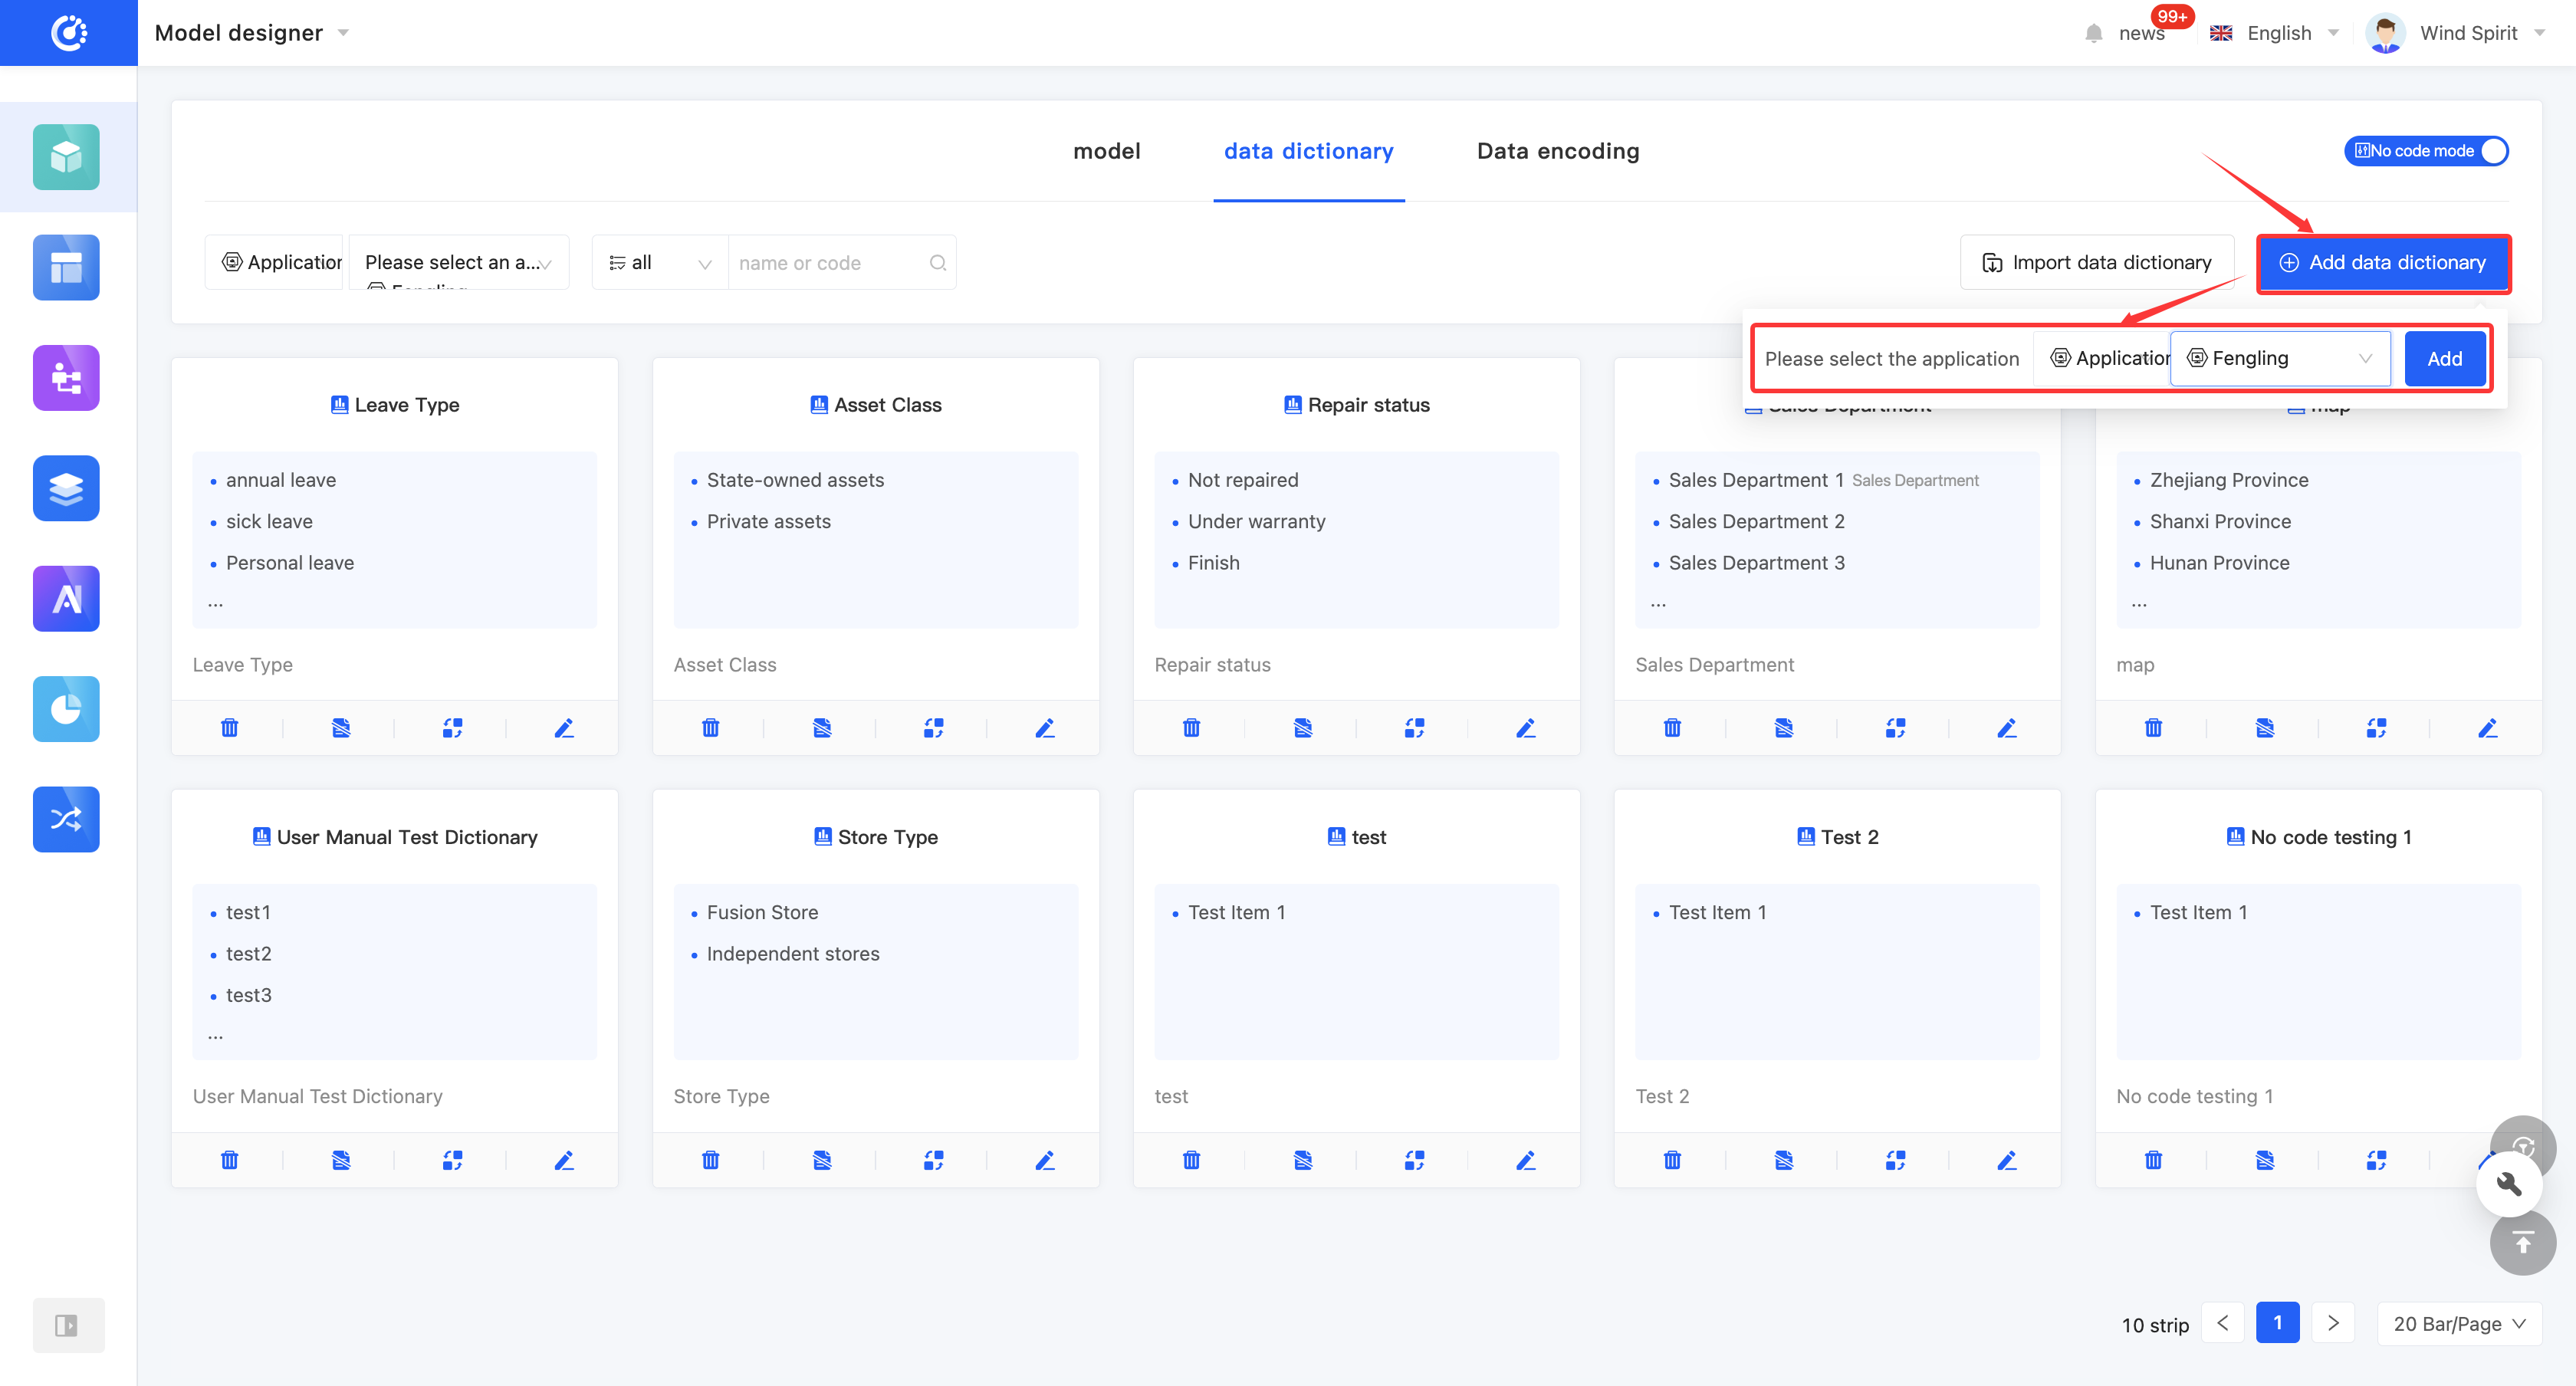Click the notification bell icon
The width and height of the screenshot is (2576, 1386).
(2093, 33)
